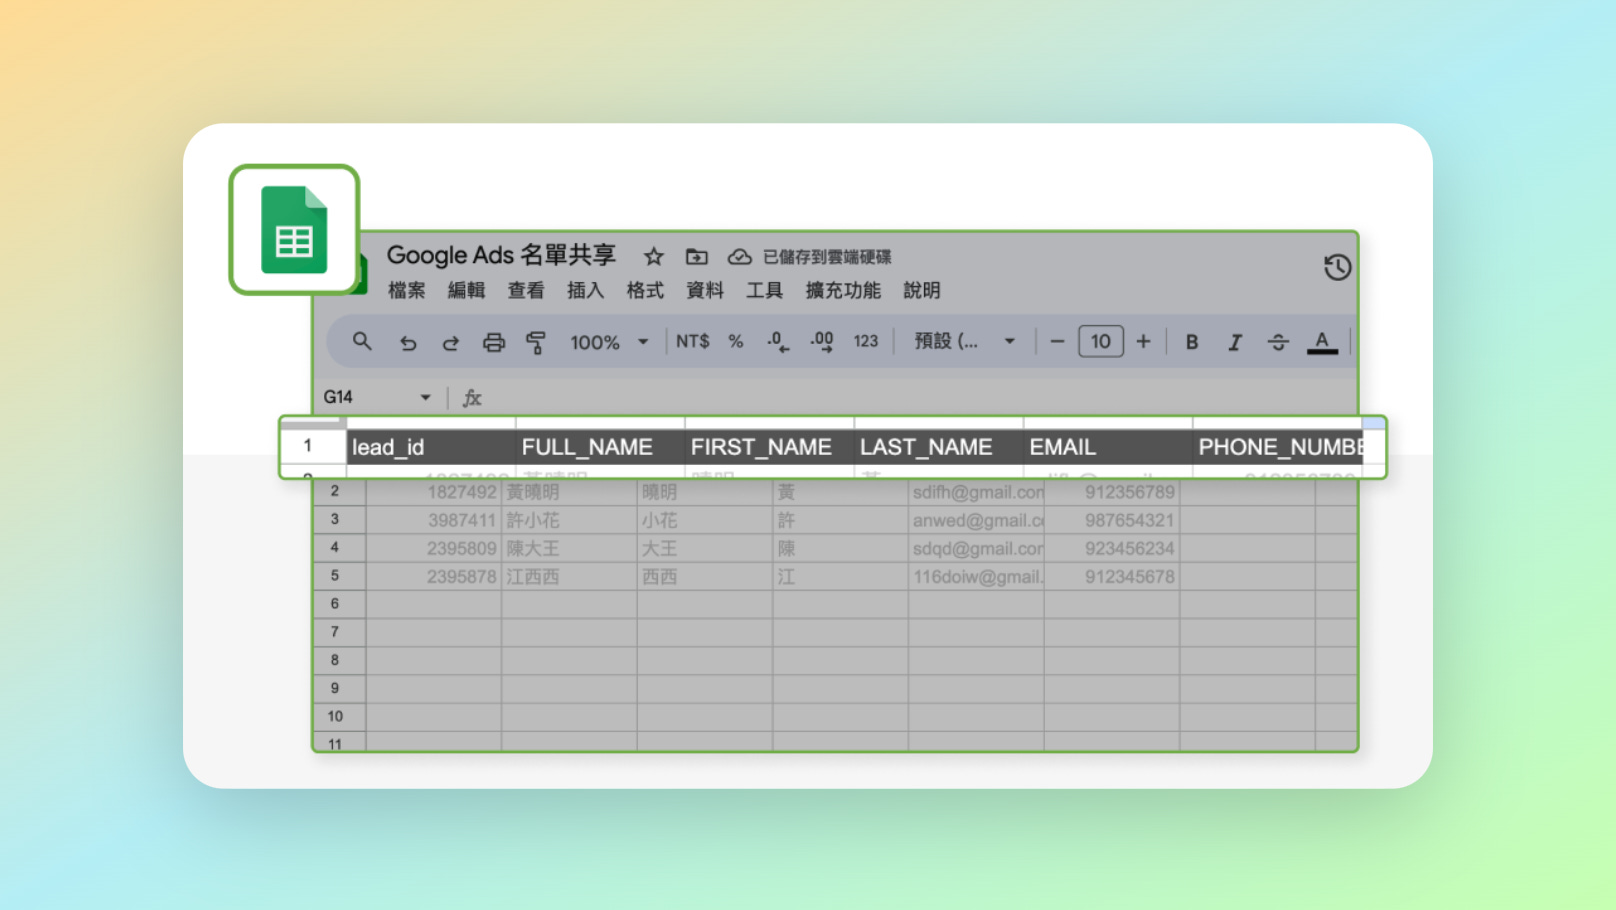Open the 檔案 menu
The width and height of the screenshot is (1616, 910).
[x=407, y=290]
